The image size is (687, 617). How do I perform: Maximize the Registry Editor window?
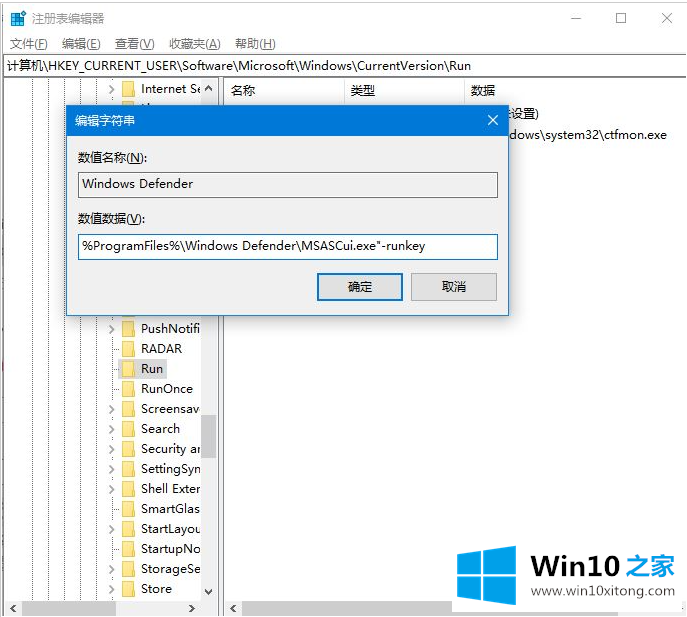[x=621, y=18]
